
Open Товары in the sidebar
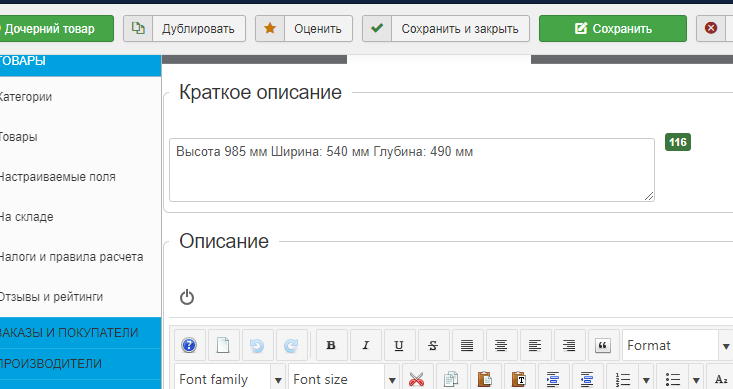click(18, 137)
